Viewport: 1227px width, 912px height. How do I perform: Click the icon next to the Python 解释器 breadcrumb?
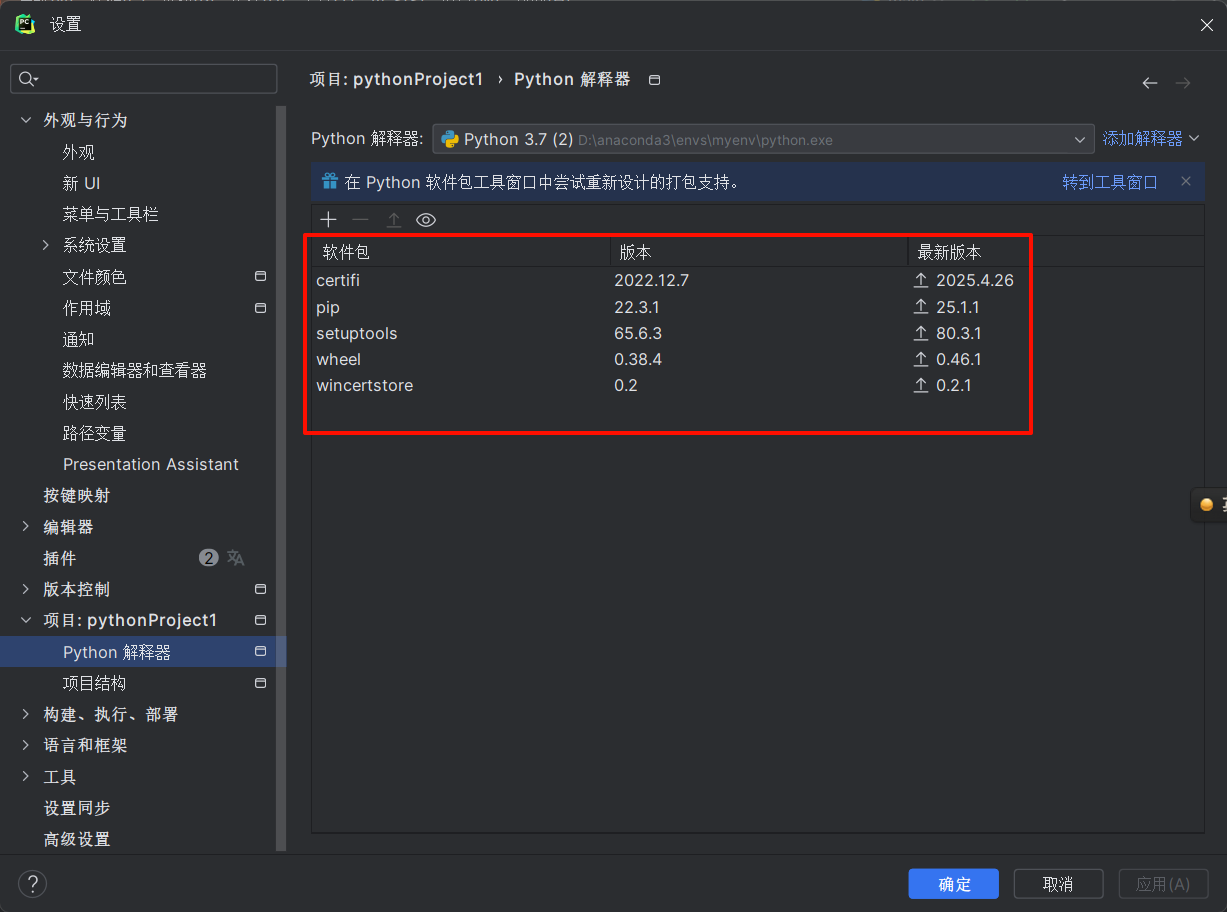[x=655, y=80]
